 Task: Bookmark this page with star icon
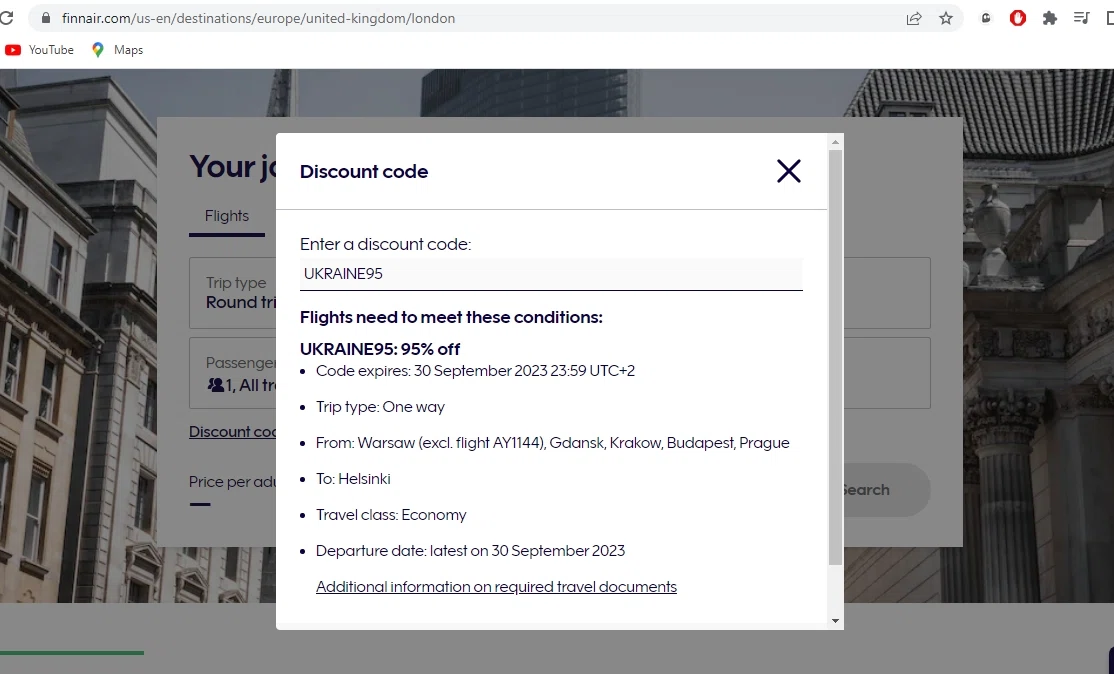[946, 18]
